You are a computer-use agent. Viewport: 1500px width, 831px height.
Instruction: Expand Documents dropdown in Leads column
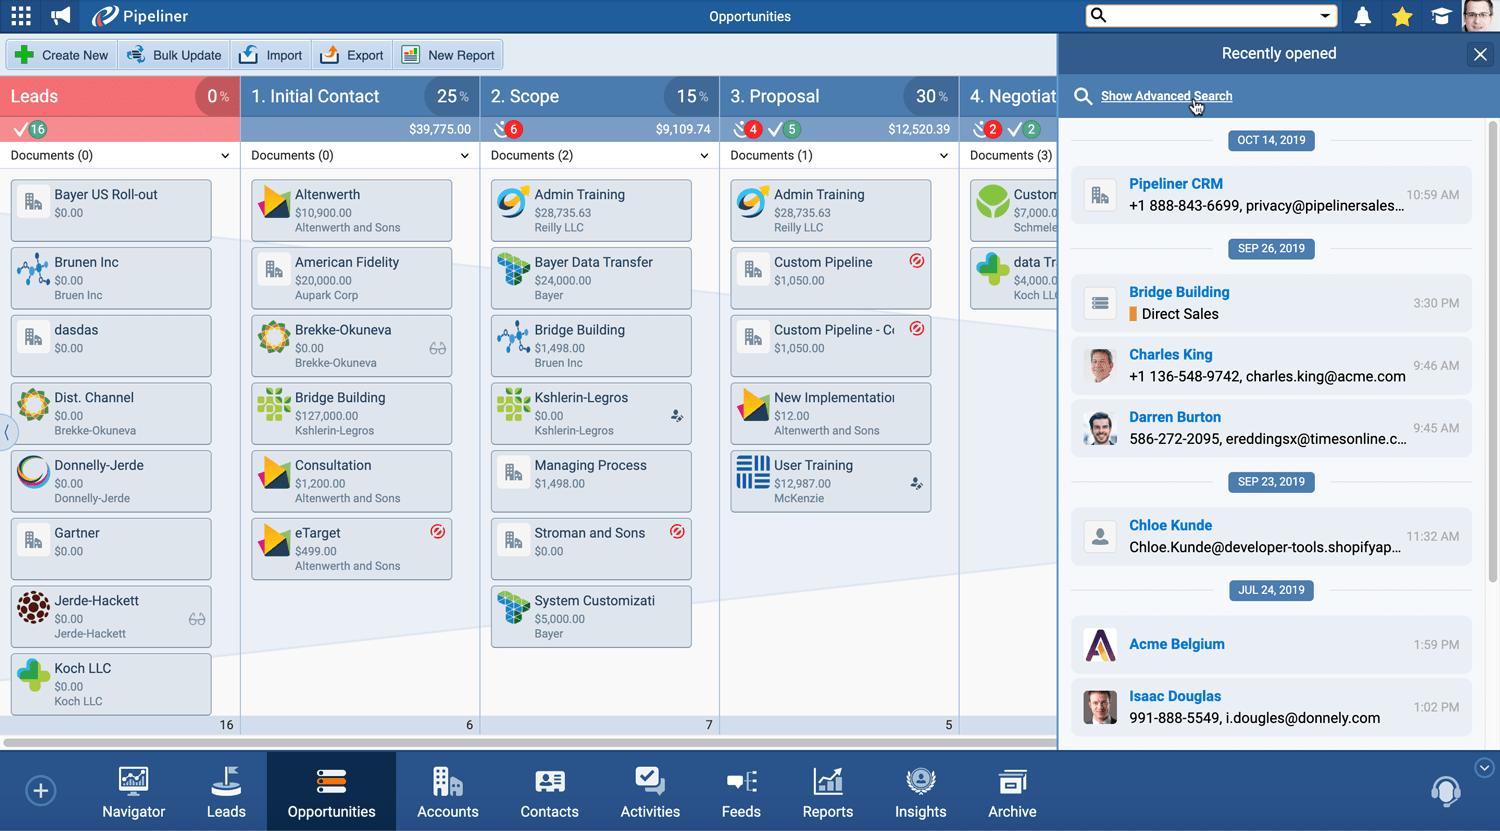(224, 156)
